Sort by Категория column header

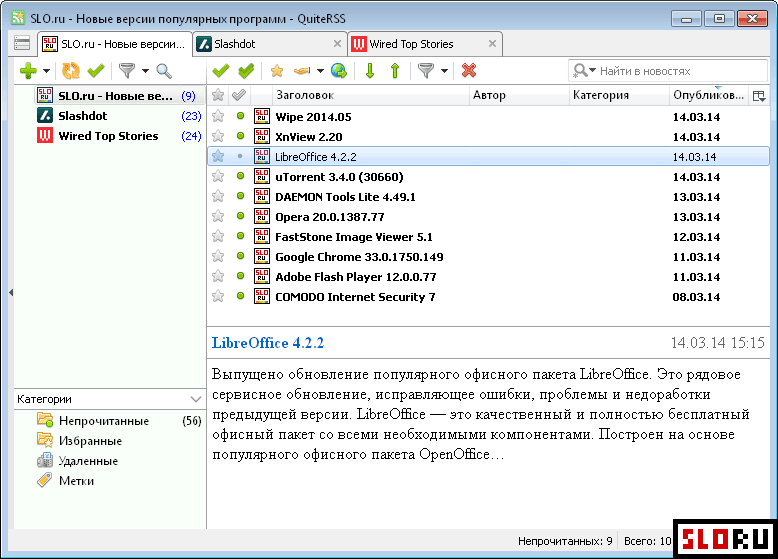[x=619, y=95]
